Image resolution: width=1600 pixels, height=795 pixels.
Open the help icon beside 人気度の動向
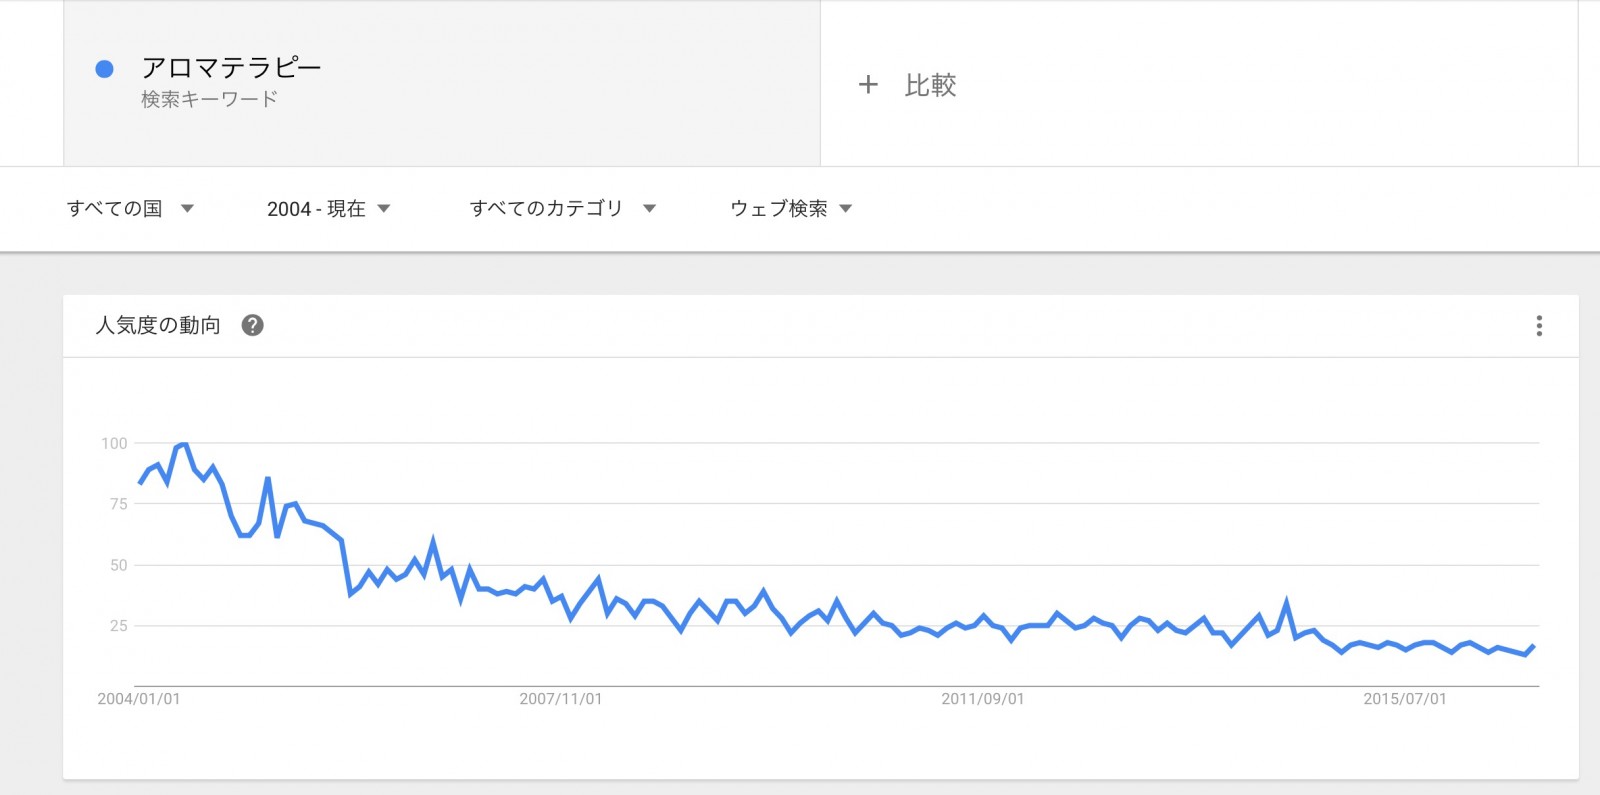pyautogui.click(x=253, y=325)
